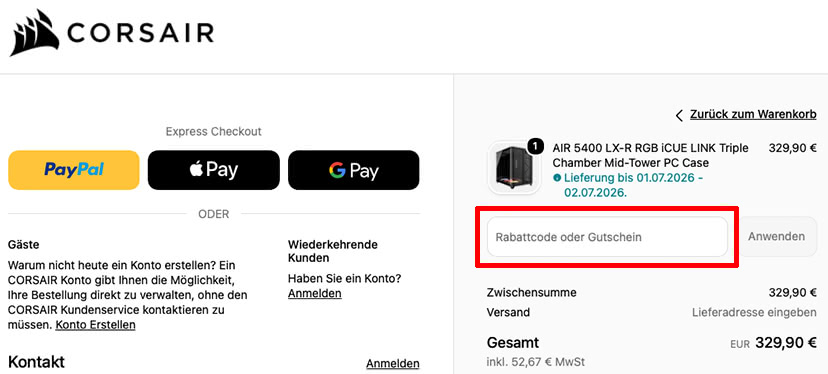
Task: Click the back chevron beside Zurück zum Warenkorb
Action: coord(679,115)
